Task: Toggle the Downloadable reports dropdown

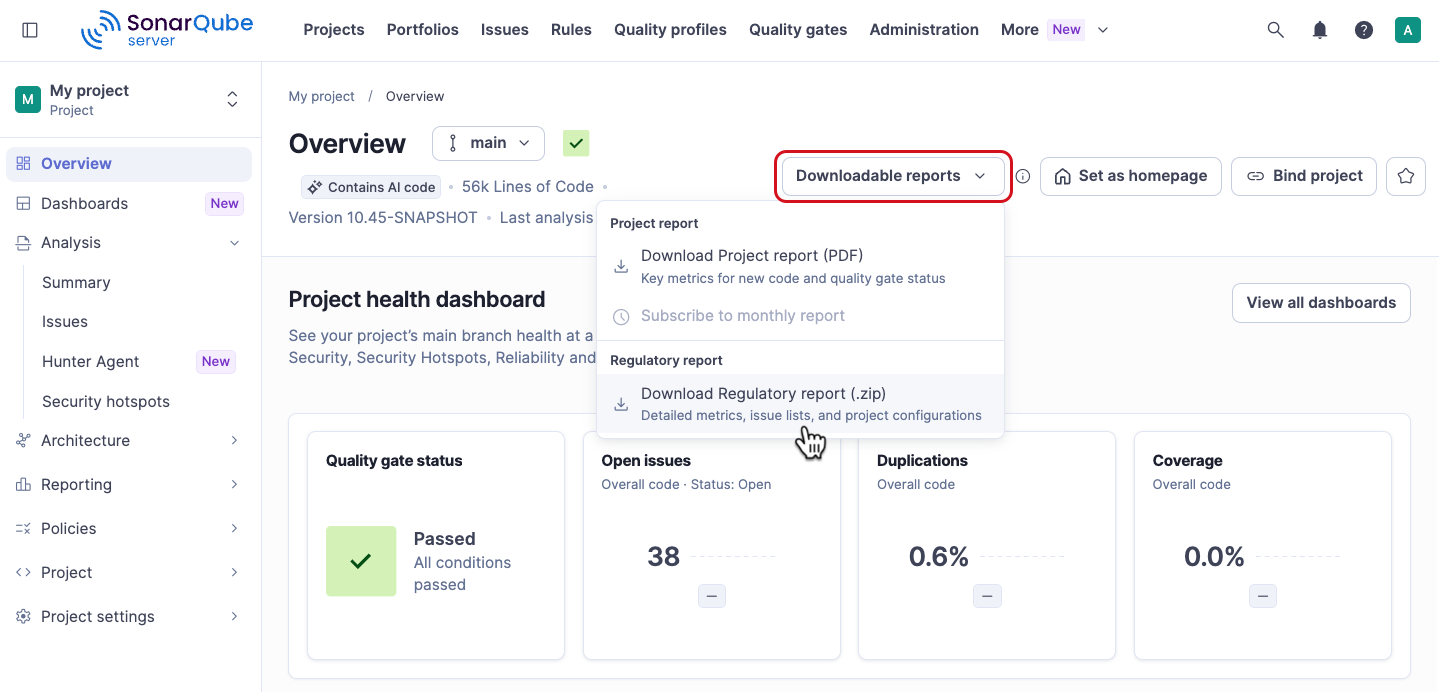Action: [892, 176]
